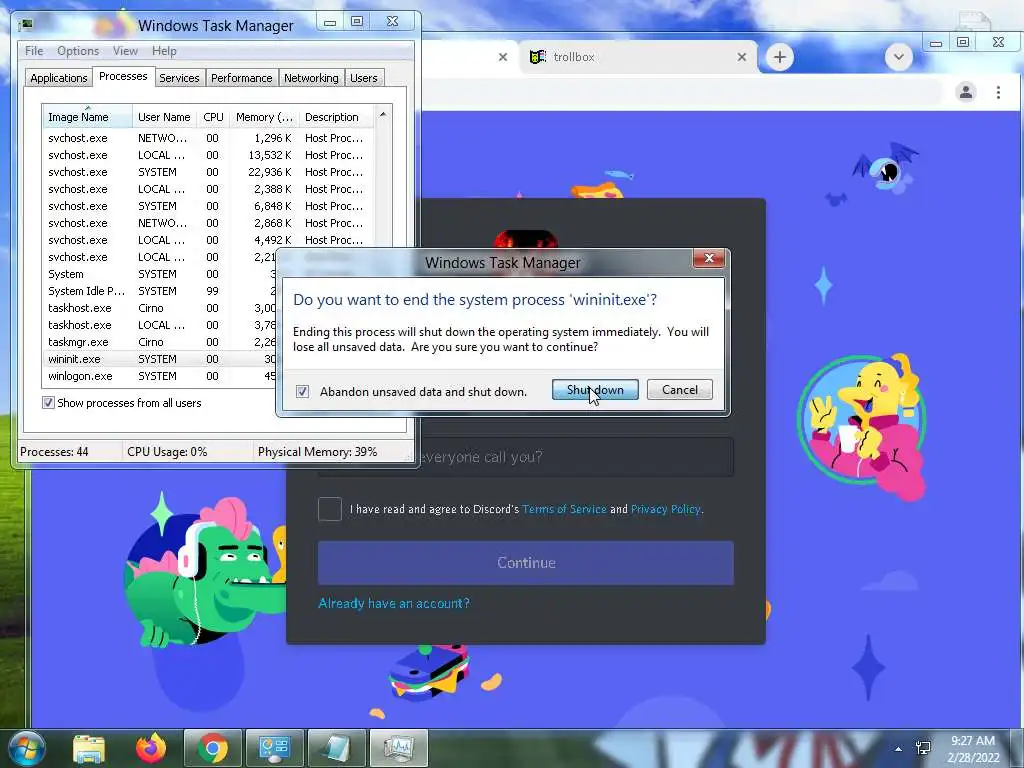
Task: Open the Chrome profile avatar icon
Action: pos(966,92)
